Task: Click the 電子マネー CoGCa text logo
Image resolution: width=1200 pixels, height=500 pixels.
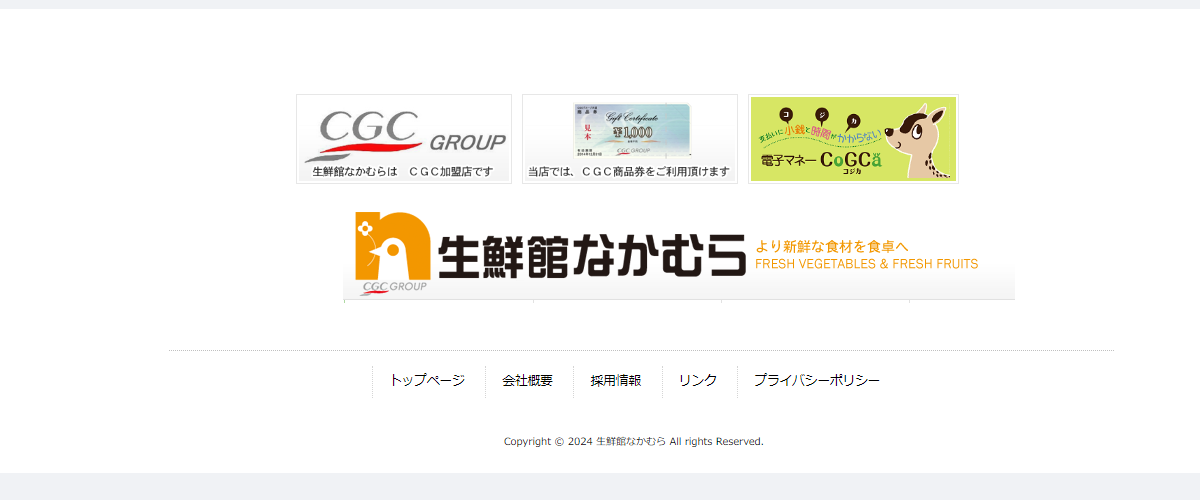Action: click(x=821, y=160)
